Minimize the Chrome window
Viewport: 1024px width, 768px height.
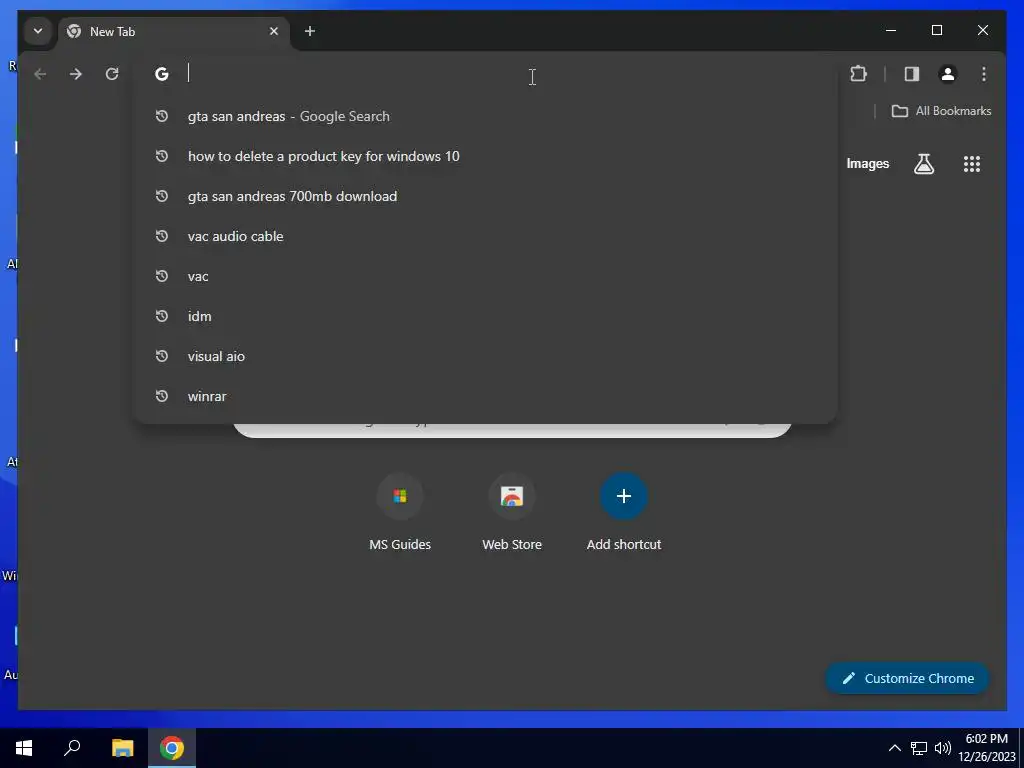click(x=891, y=30)
